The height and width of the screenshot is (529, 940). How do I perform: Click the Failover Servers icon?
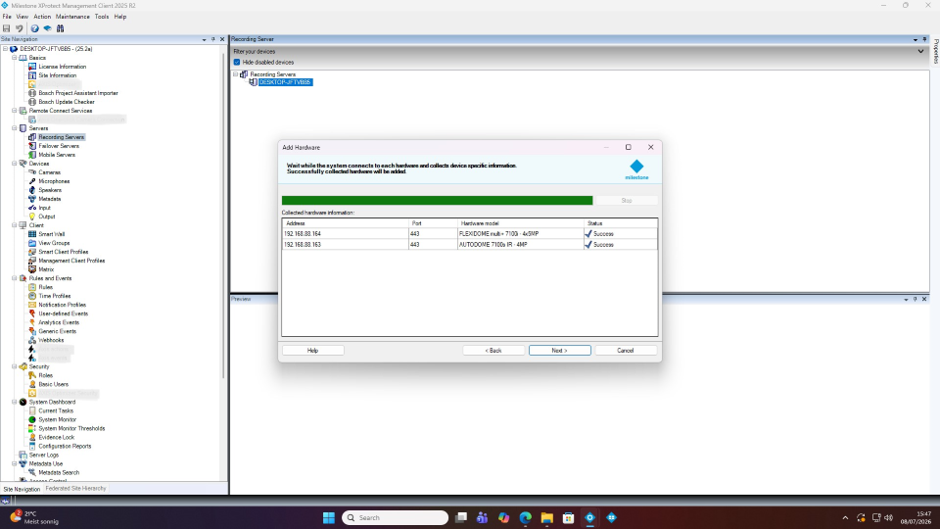tap(32, 146)
